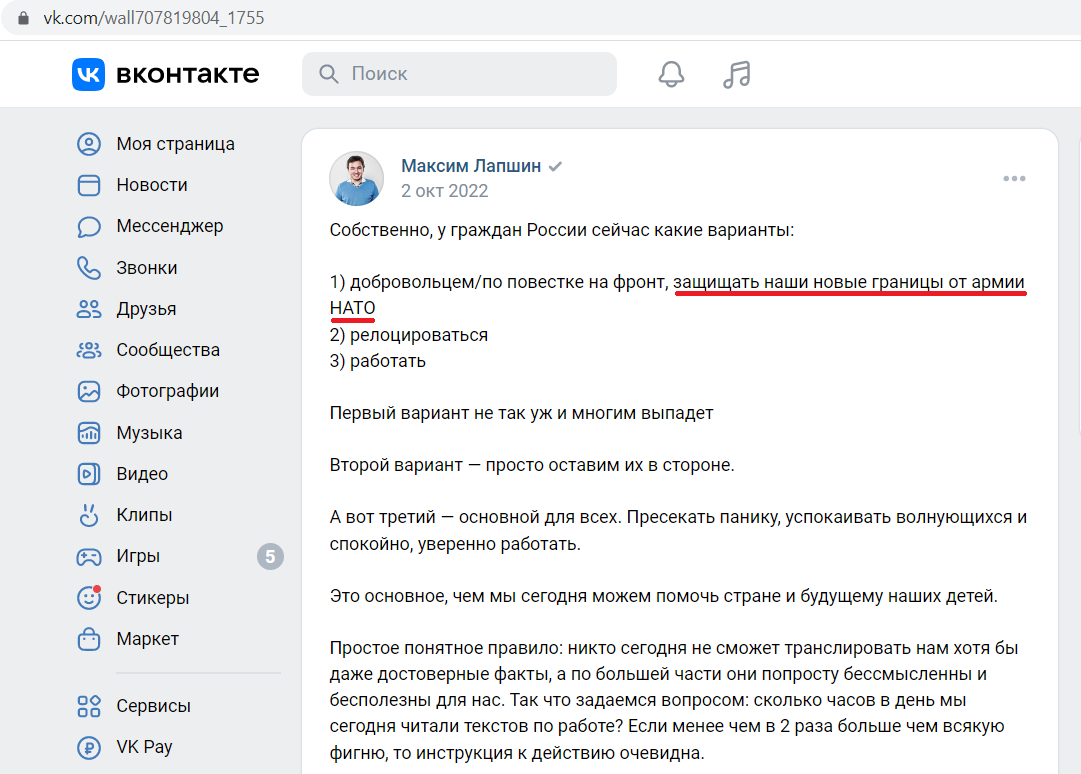Click the Стикеры smiley icon

pyautogui.click(x=89, y=598)
